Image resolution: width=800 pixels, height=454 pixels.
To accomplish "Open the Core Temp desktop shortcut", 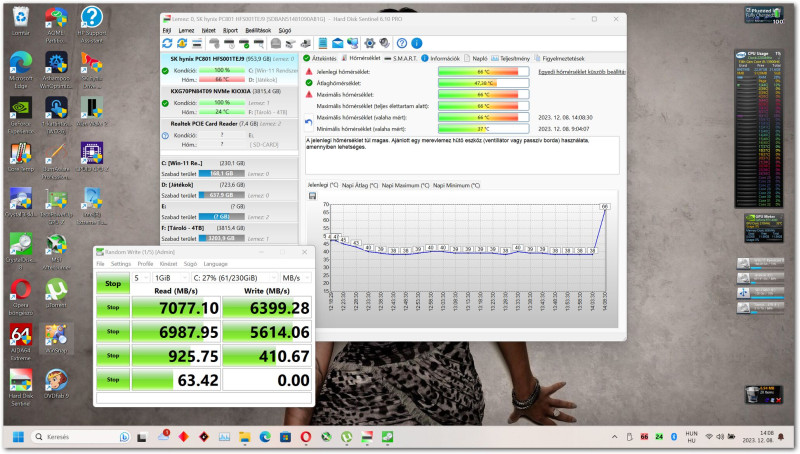I will [21, 158].
